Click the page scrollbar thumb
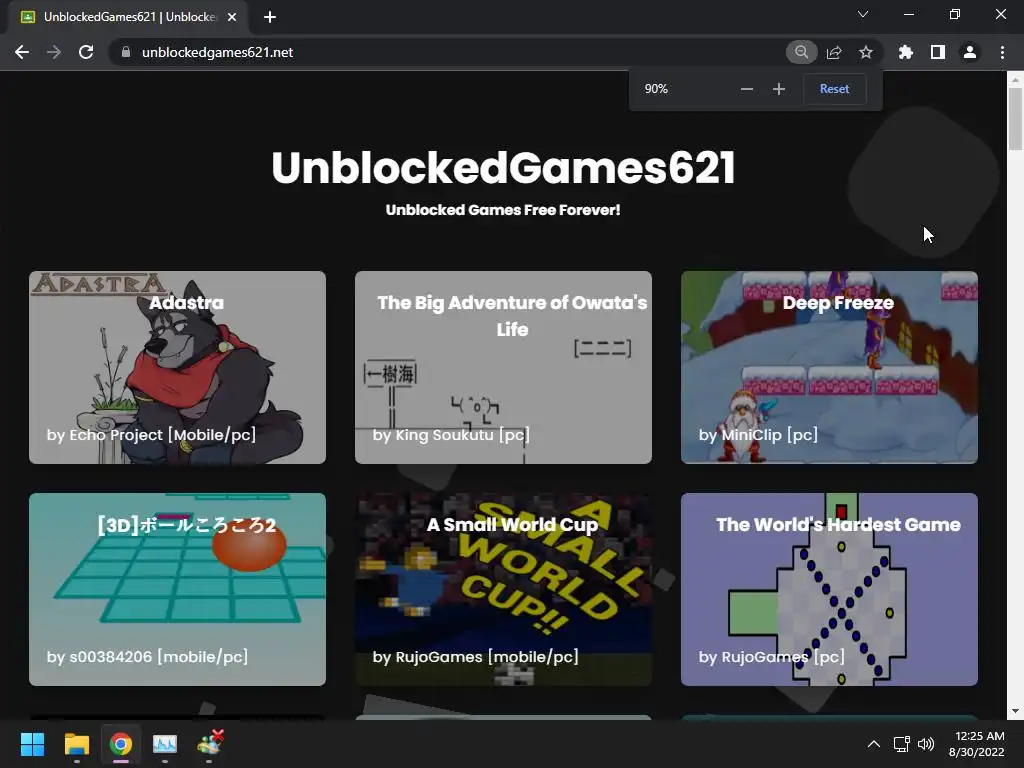Screen dimensions: 1024x768 point(1015,119)
